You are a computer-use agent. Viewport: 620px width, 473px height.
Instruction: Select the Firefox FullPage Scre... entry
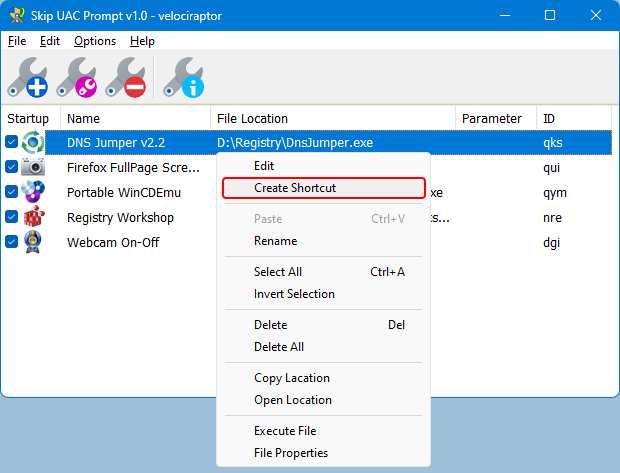[x=133, y=168]
